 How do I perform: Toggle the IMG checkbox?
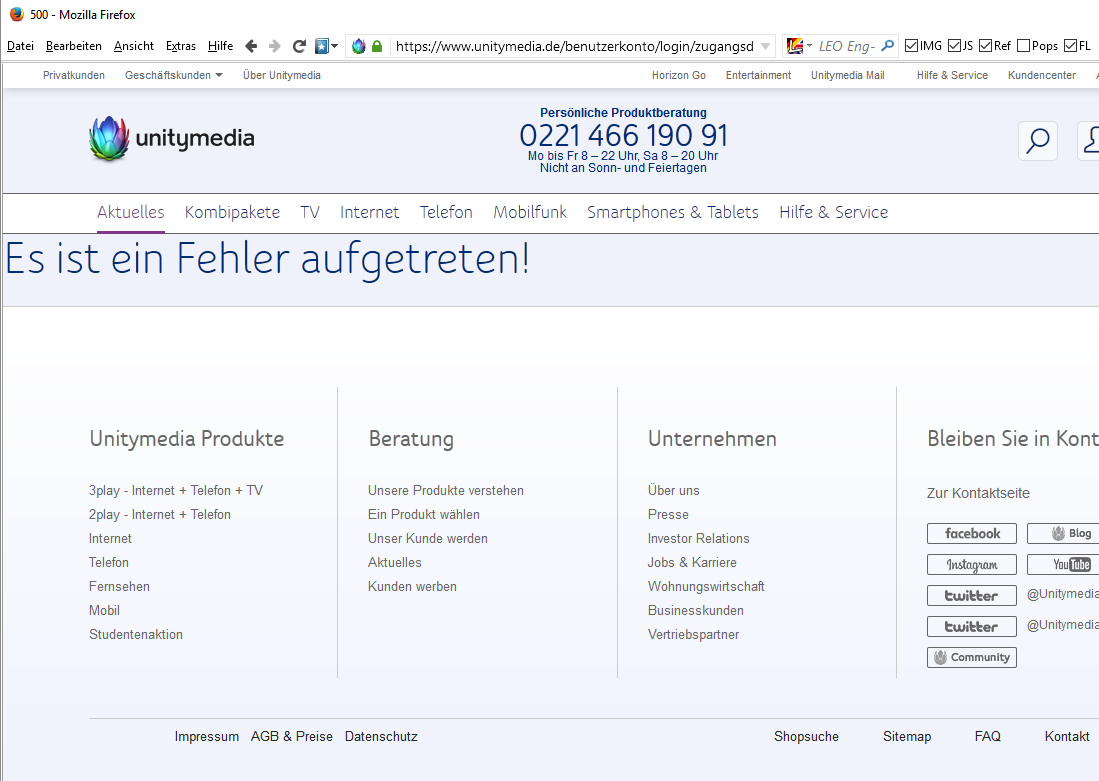(911, 46)
